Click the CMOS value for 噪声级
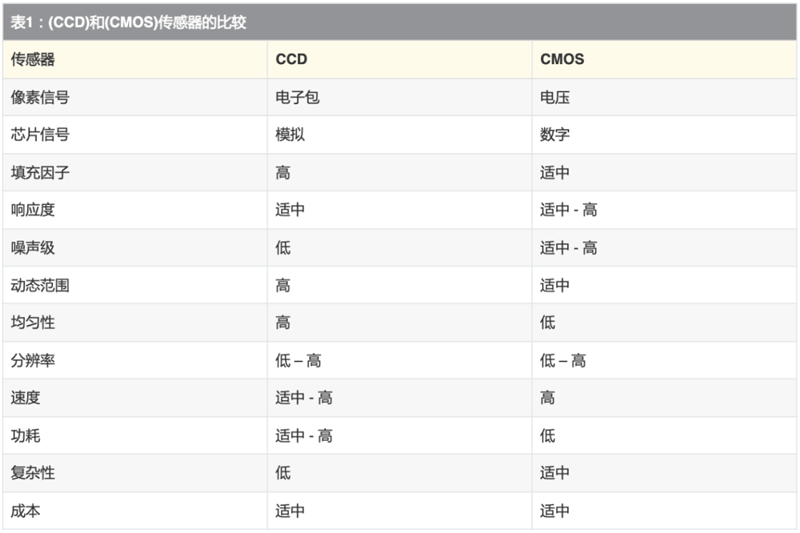The height and width of the screenshot is (533, 800). 568,248
